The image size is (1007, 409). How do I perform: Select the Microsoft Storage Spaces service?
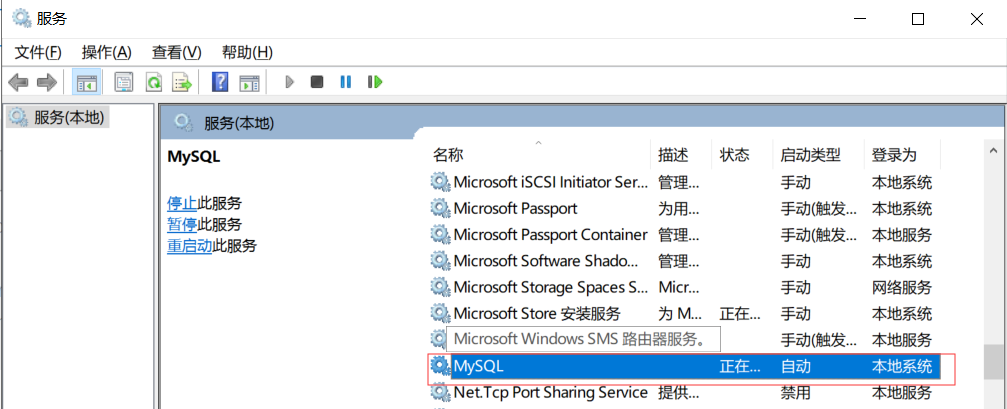[684, 288]
